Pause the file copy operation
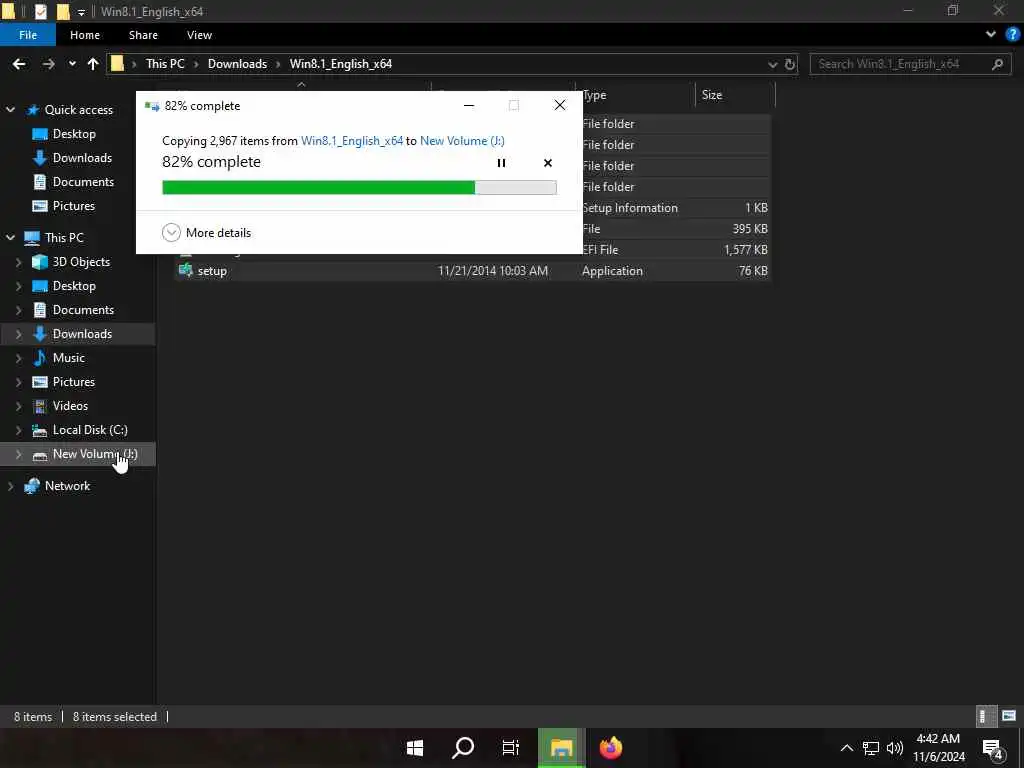 501,163
